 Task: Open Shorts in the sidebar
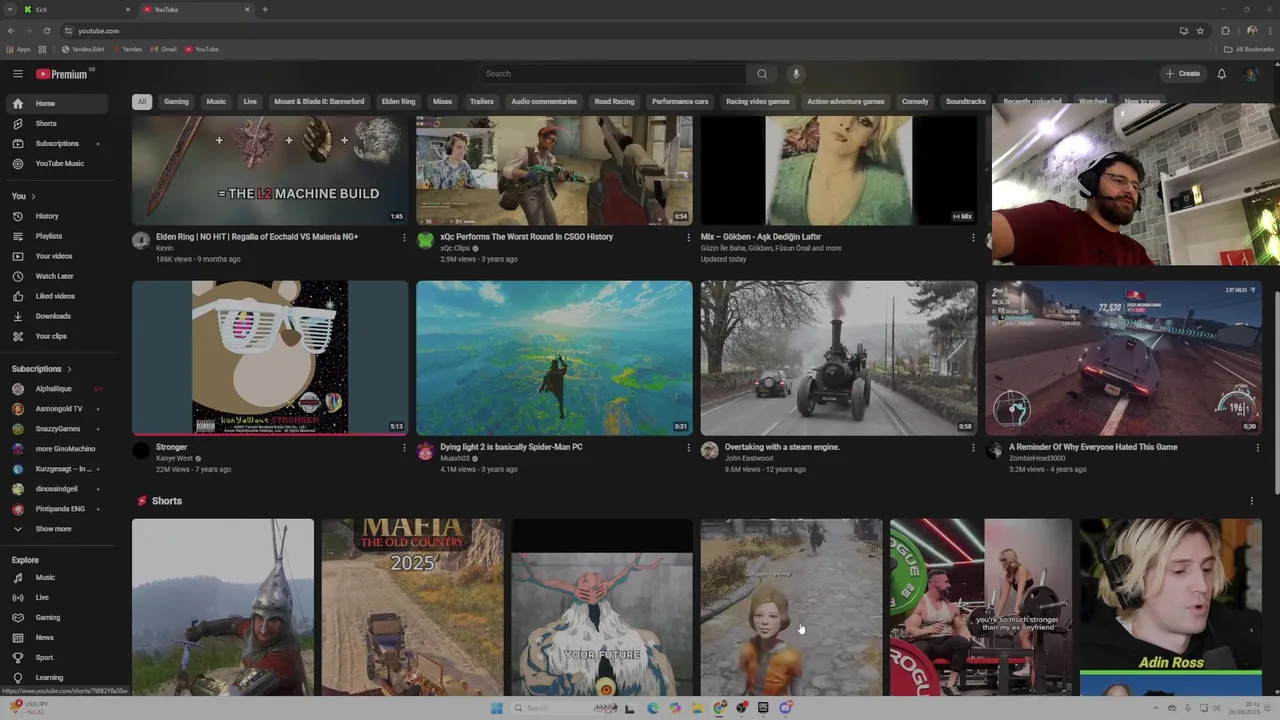coord(55,124)
